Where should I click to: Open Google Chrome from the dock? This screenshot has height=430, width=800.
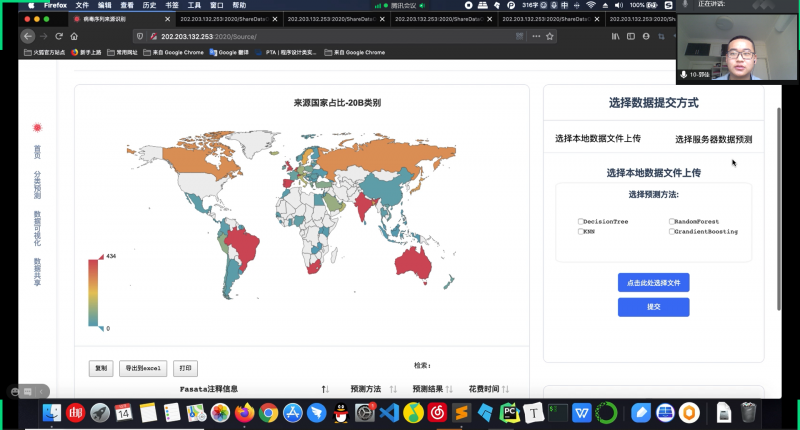pyautogui.click(x=268, y=412)
